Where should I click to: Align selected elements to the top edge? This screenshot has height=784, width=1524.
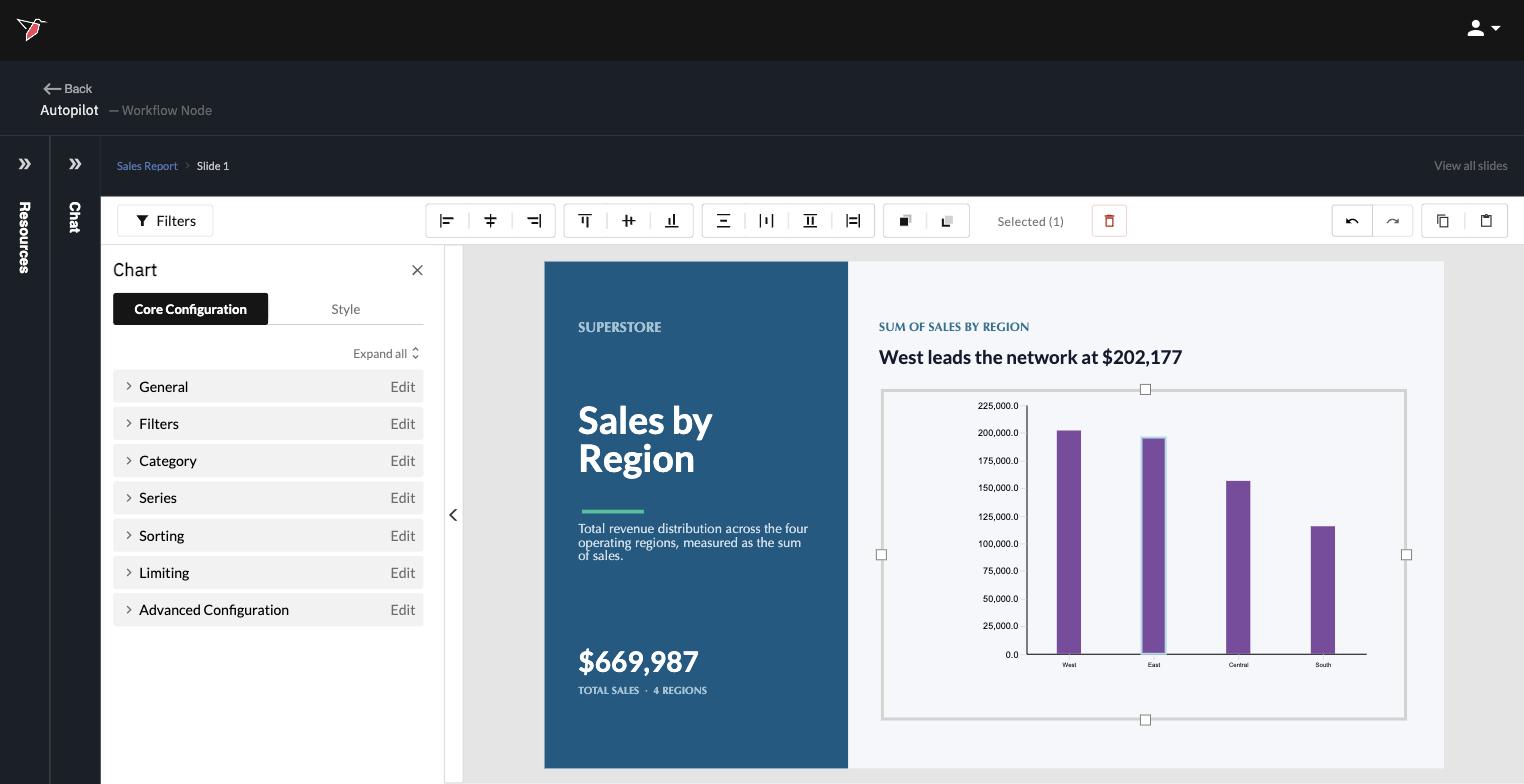pyautogui.click(x=585, y=221)
